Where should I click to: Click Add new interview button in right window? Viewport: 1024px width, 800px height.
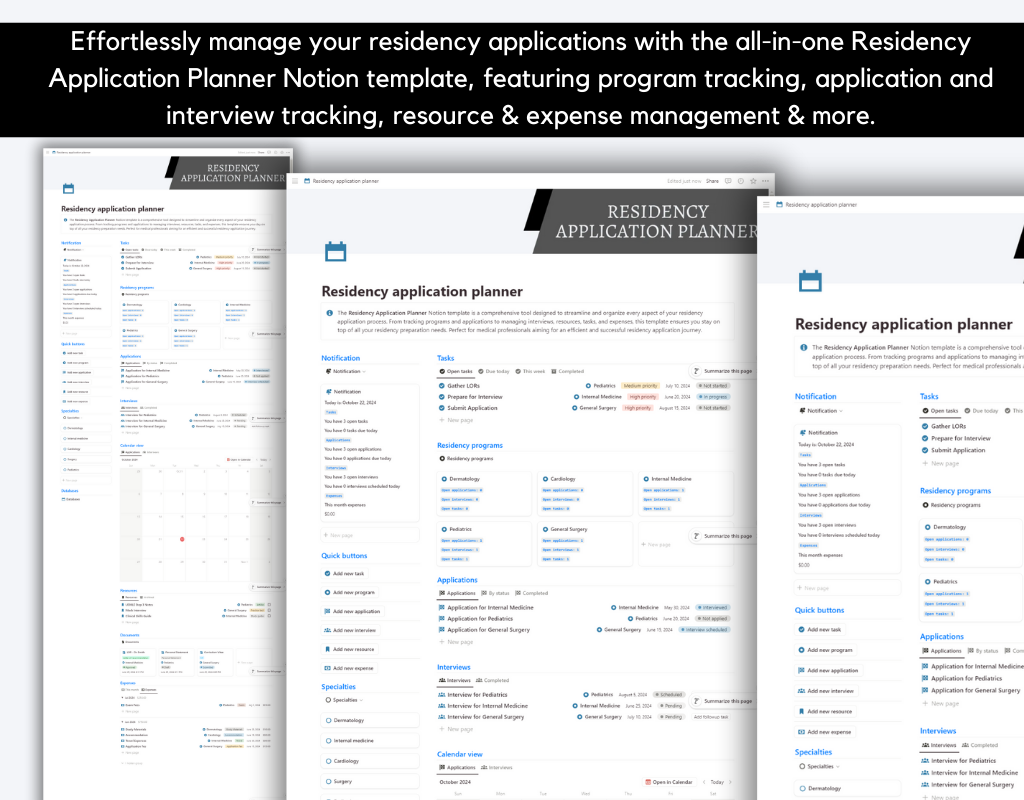[x=826, y=690]
